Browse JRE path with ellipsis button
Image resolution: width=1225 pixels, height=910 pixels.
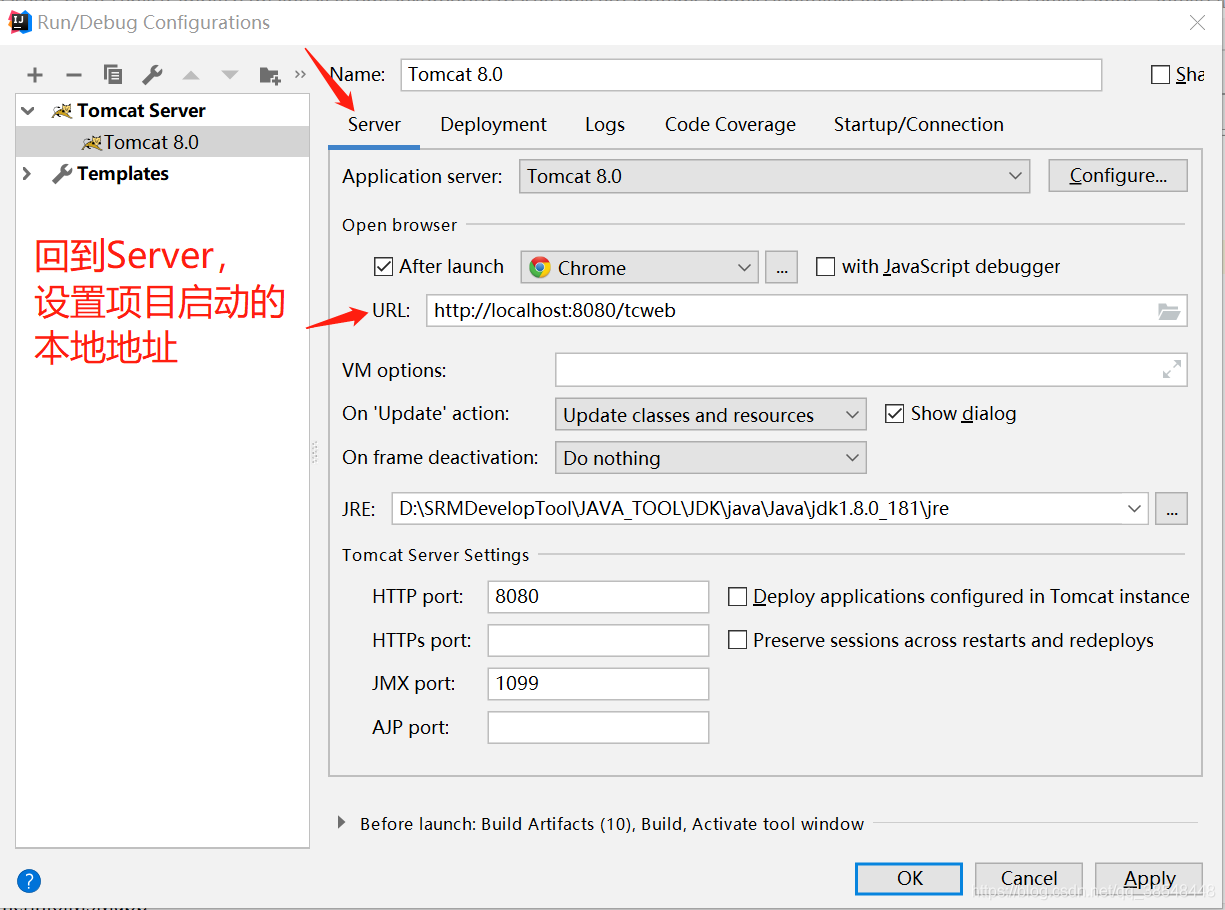1171,508
